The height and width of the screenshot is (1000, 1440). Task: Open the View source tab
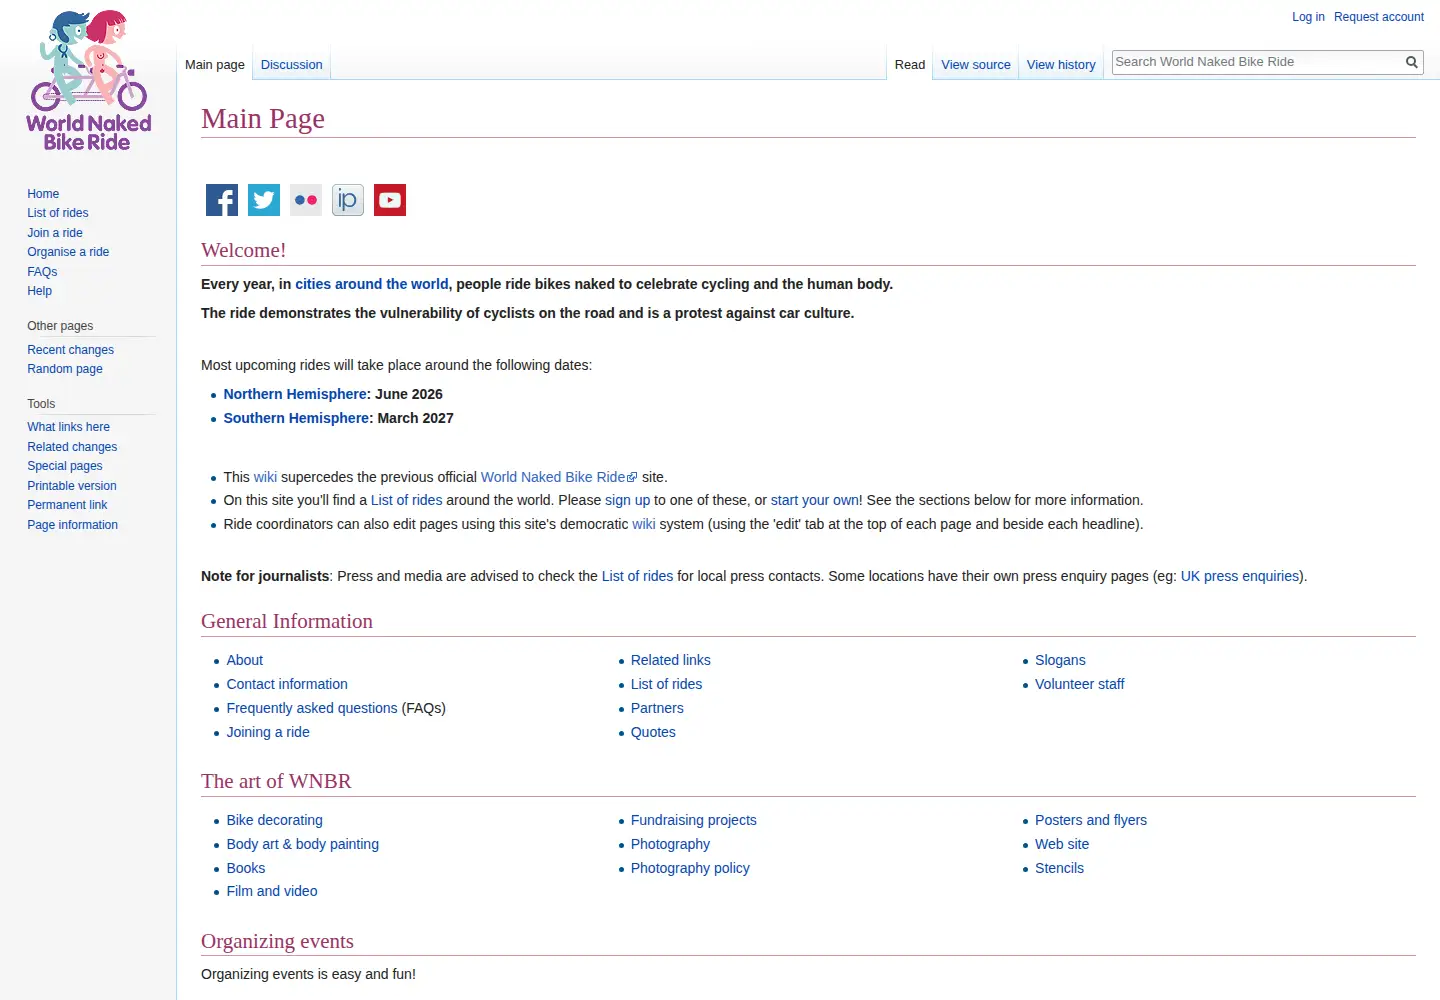click(976, 65)
